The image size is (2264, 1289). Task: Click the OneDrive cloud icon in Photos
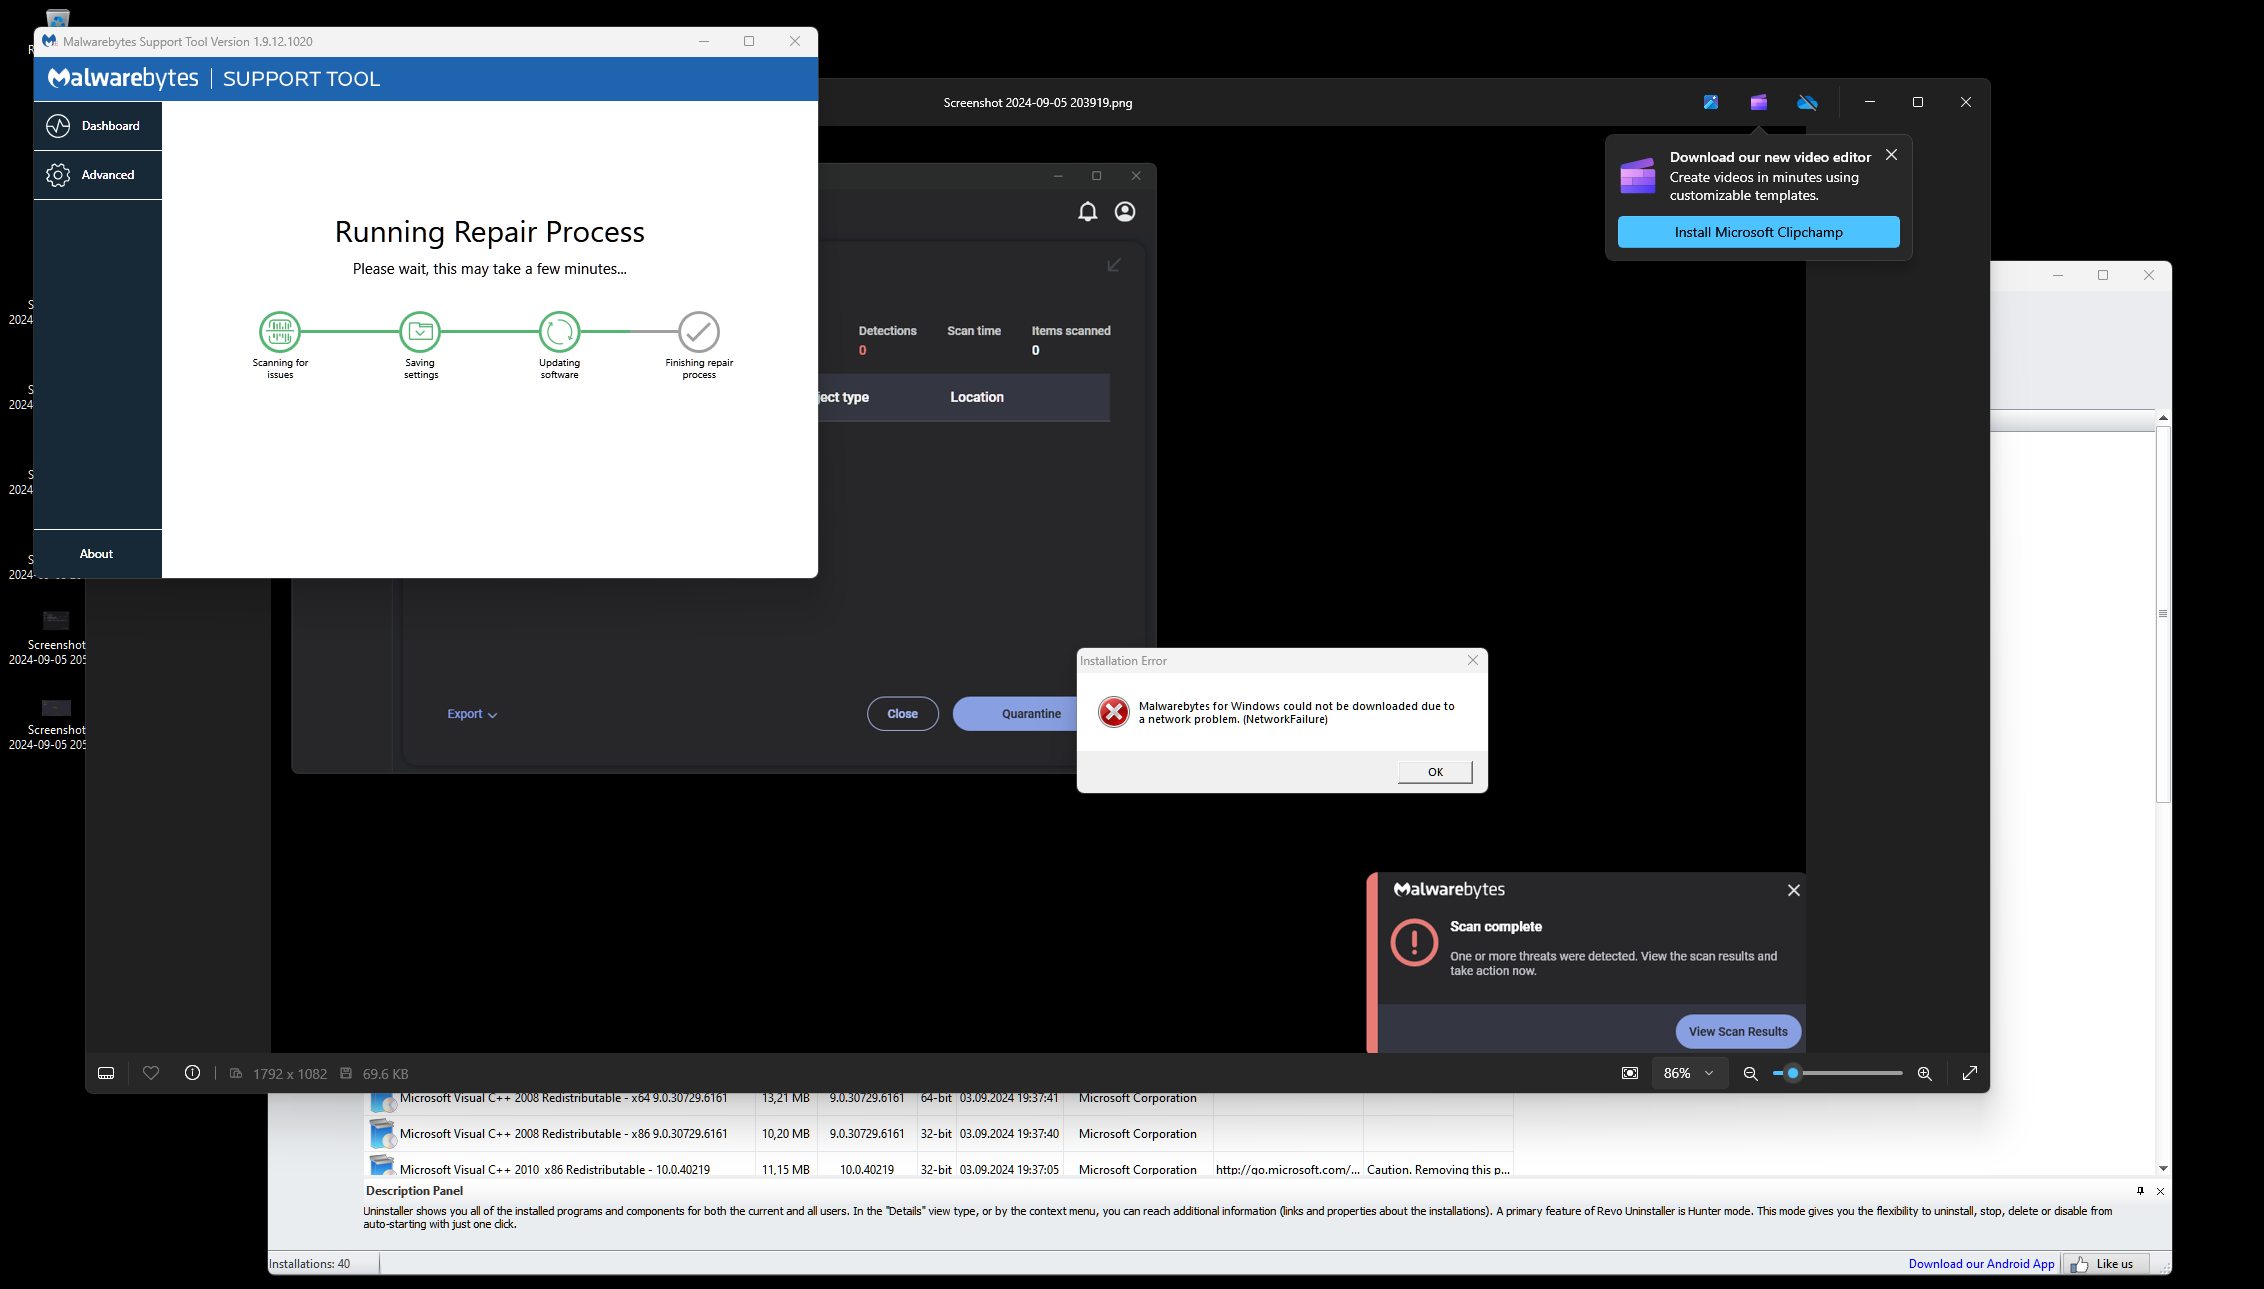point(1807,102)
